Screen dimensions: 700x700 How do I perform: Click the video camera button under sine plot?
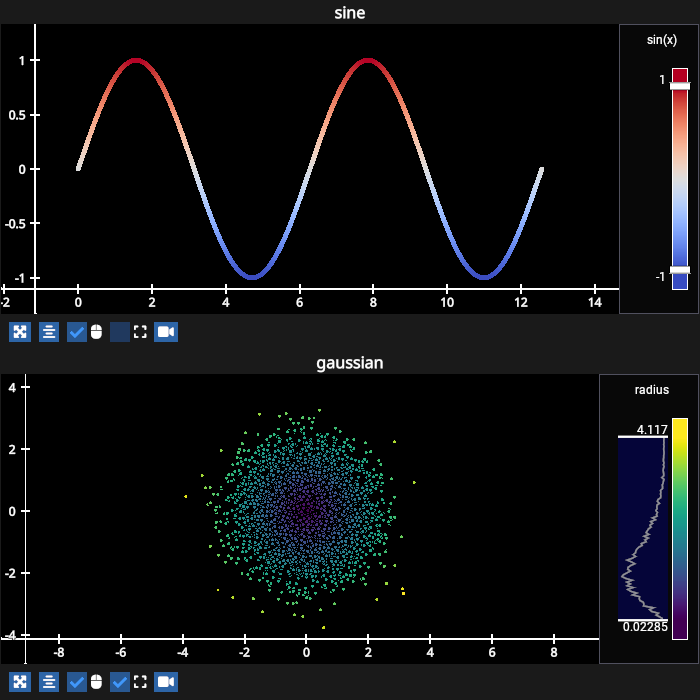(166, 332)
